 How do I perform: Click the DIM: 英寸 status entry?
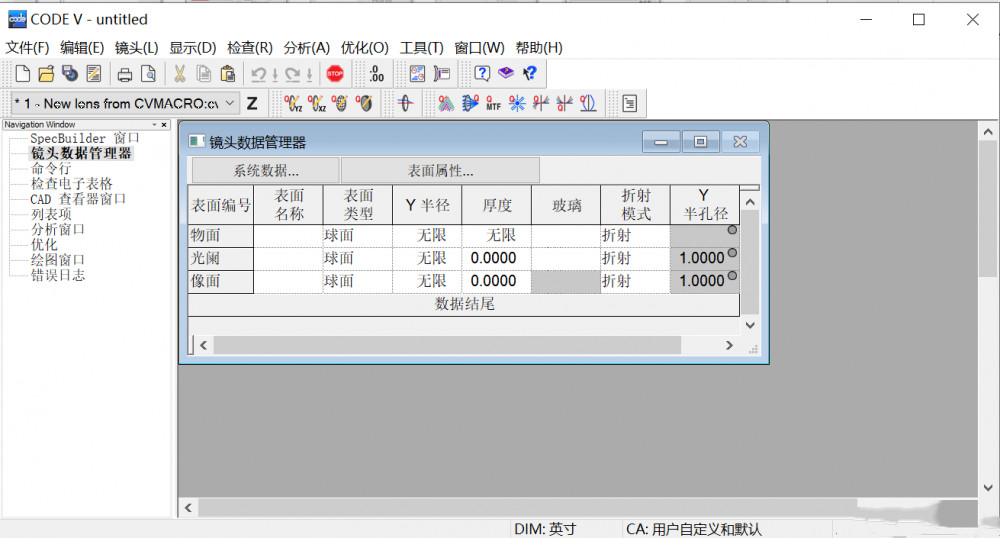(x=545, y=529)
